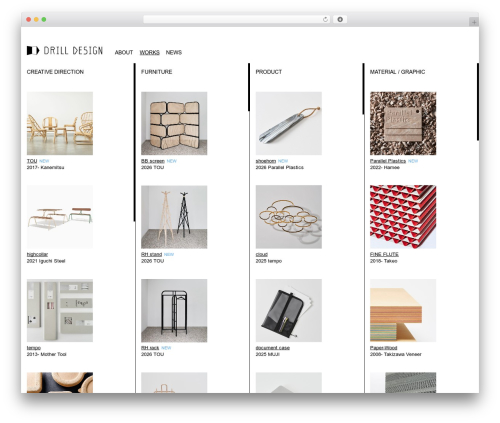Open the RH rack thumbnail
The width and height of the screenshot is (500, 423).
point(174,310)
